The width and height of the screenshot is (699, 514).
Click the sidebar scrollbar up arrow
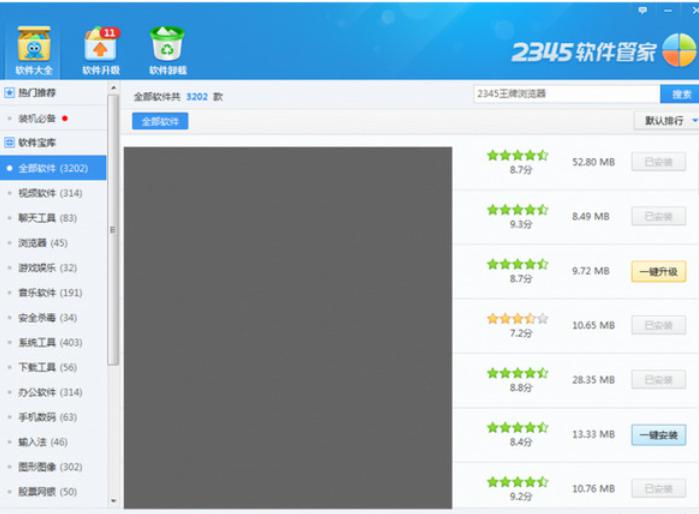click(x=114, y=88)
